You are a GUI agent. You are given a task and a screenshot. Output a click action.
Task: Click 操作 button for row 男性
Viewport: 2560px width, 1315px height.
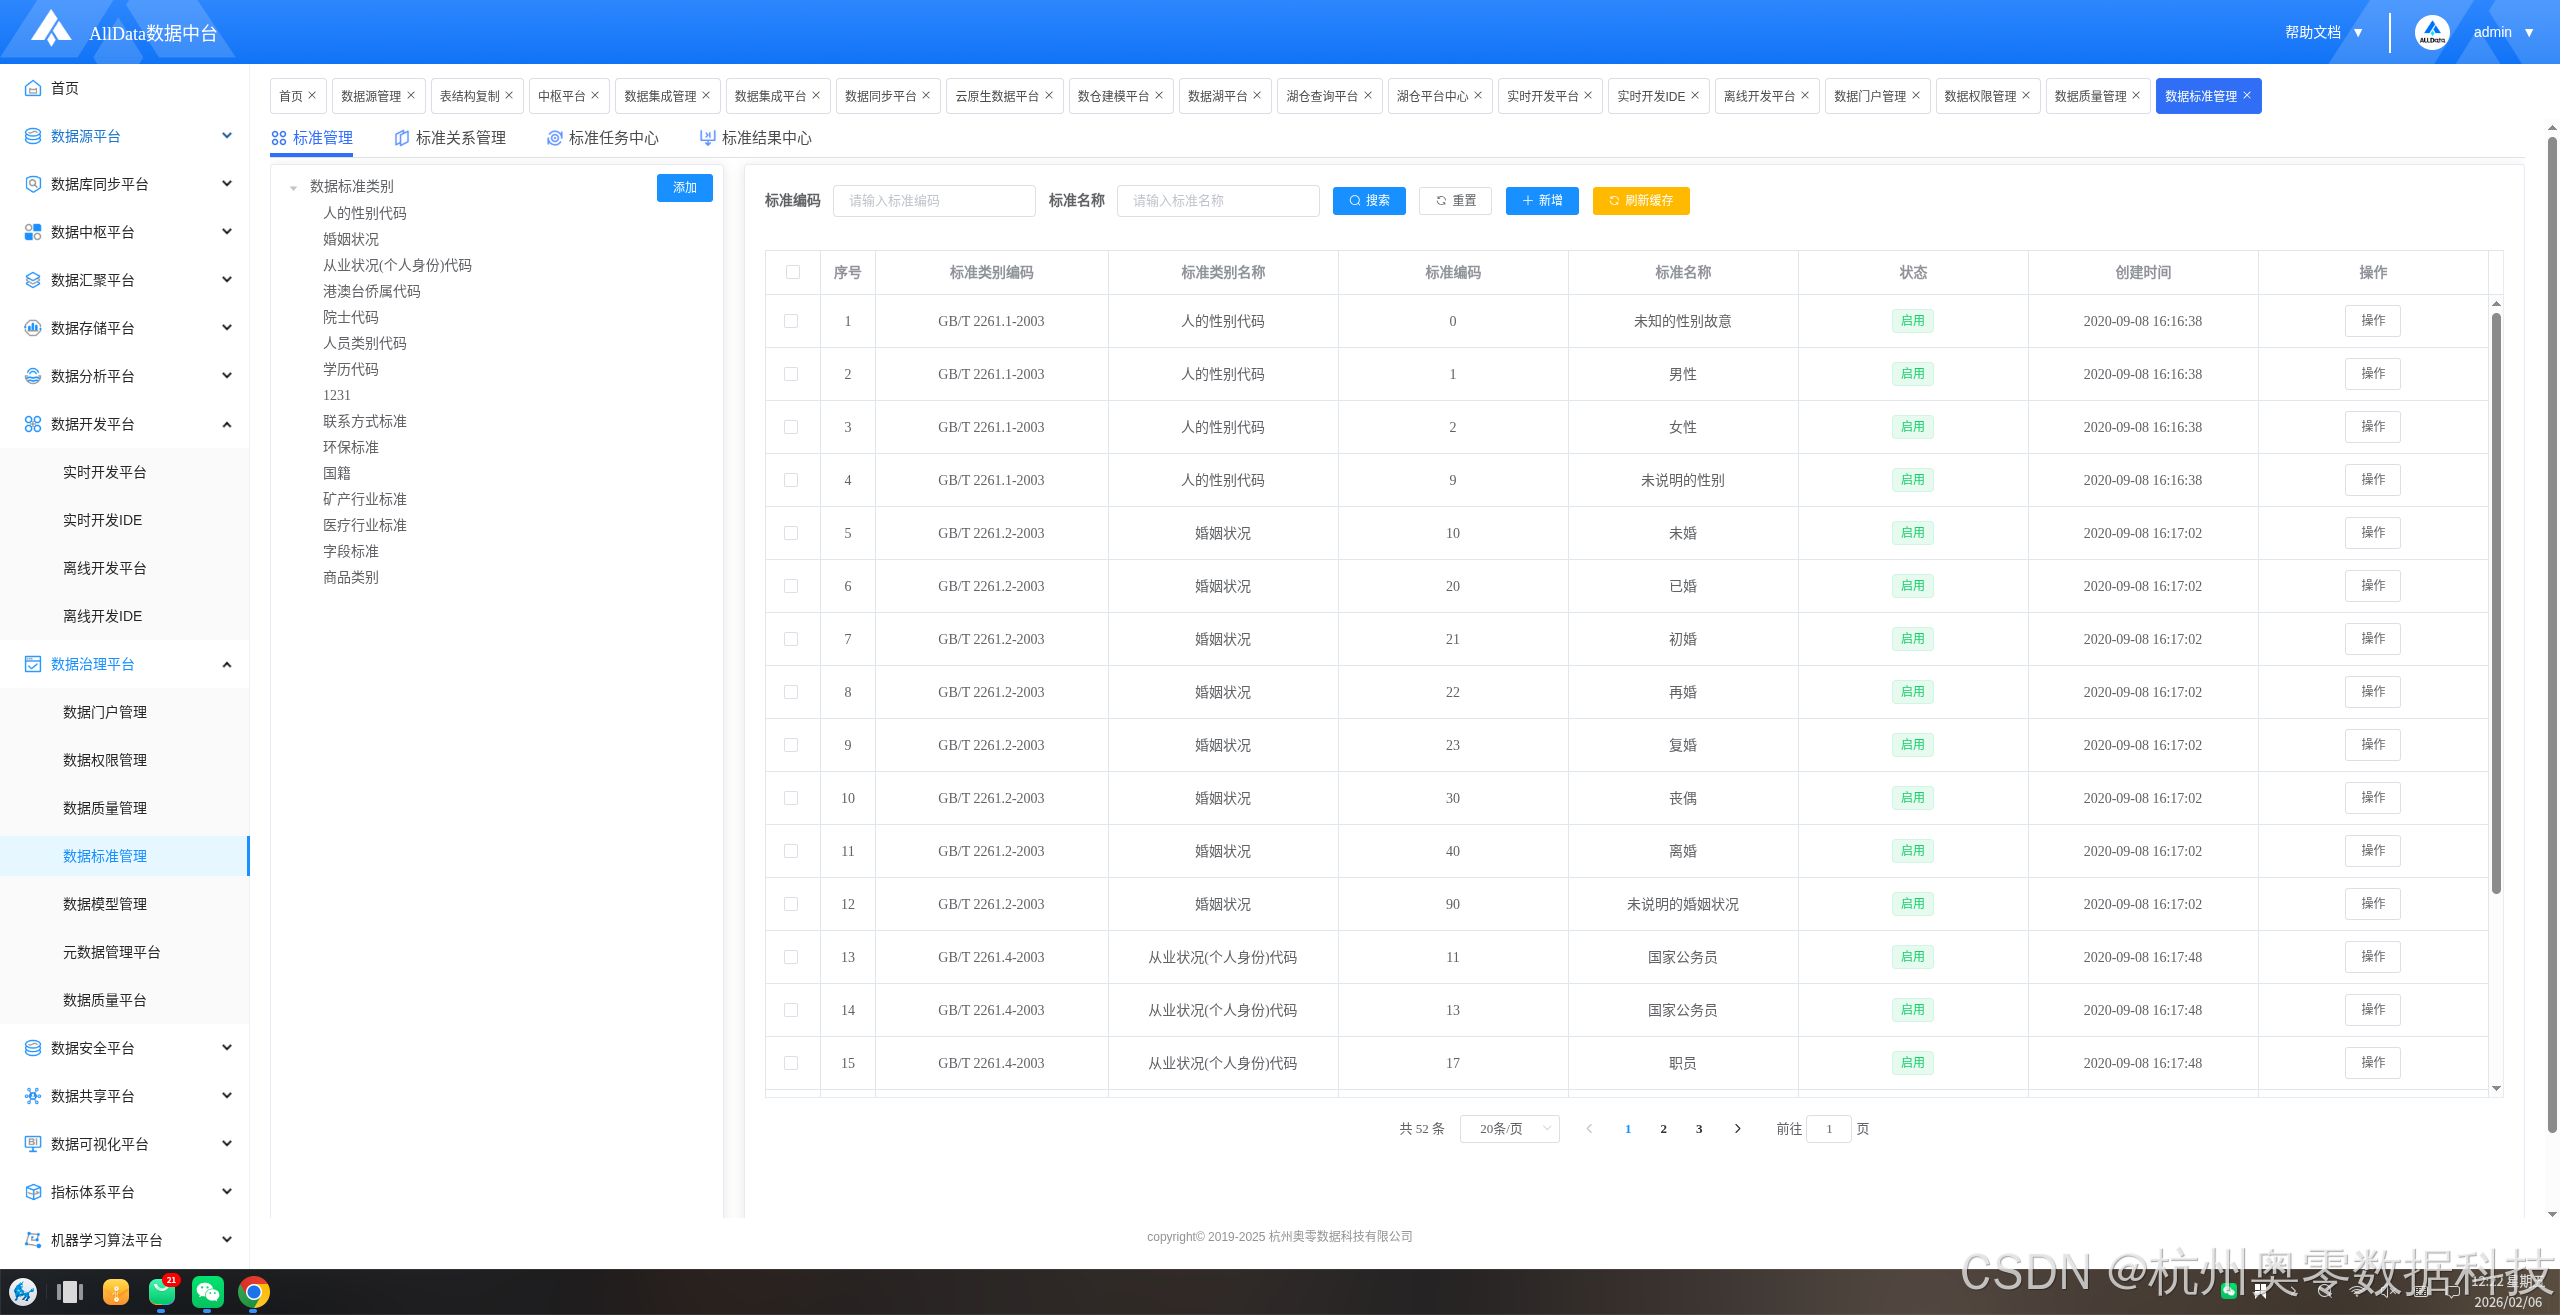point(2373,374)
